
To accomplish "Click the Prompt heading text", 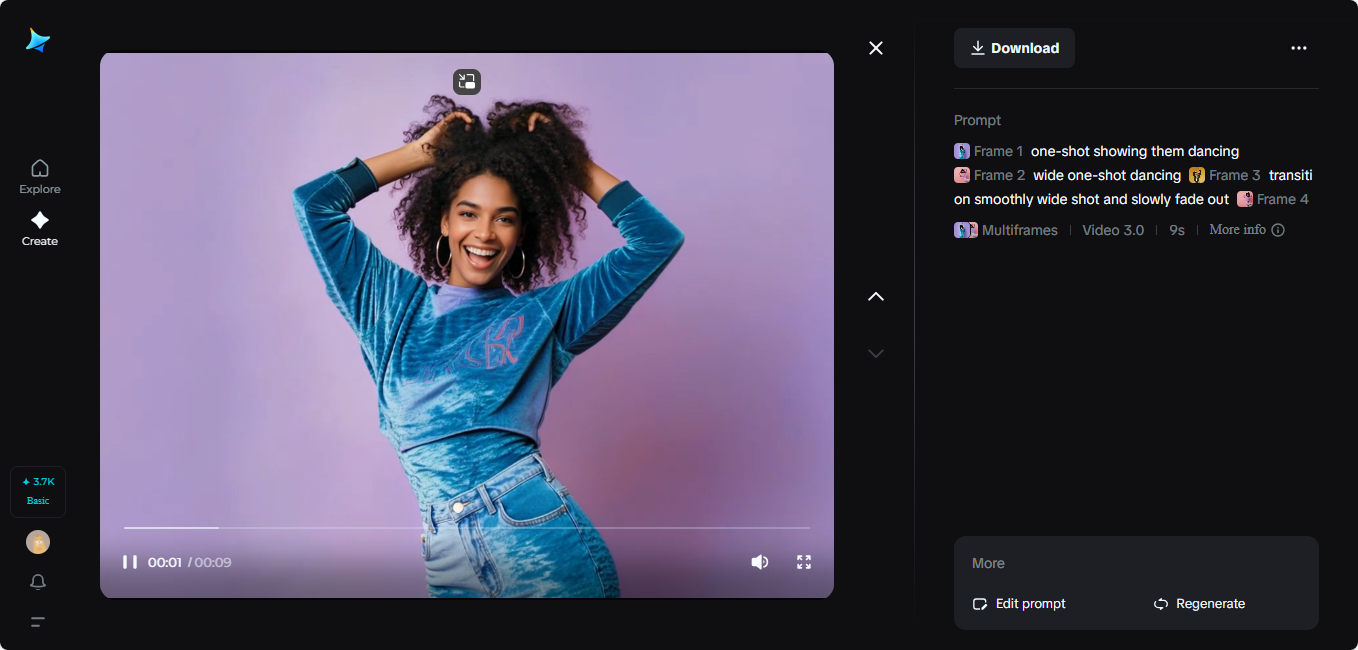I will (977, 120).
